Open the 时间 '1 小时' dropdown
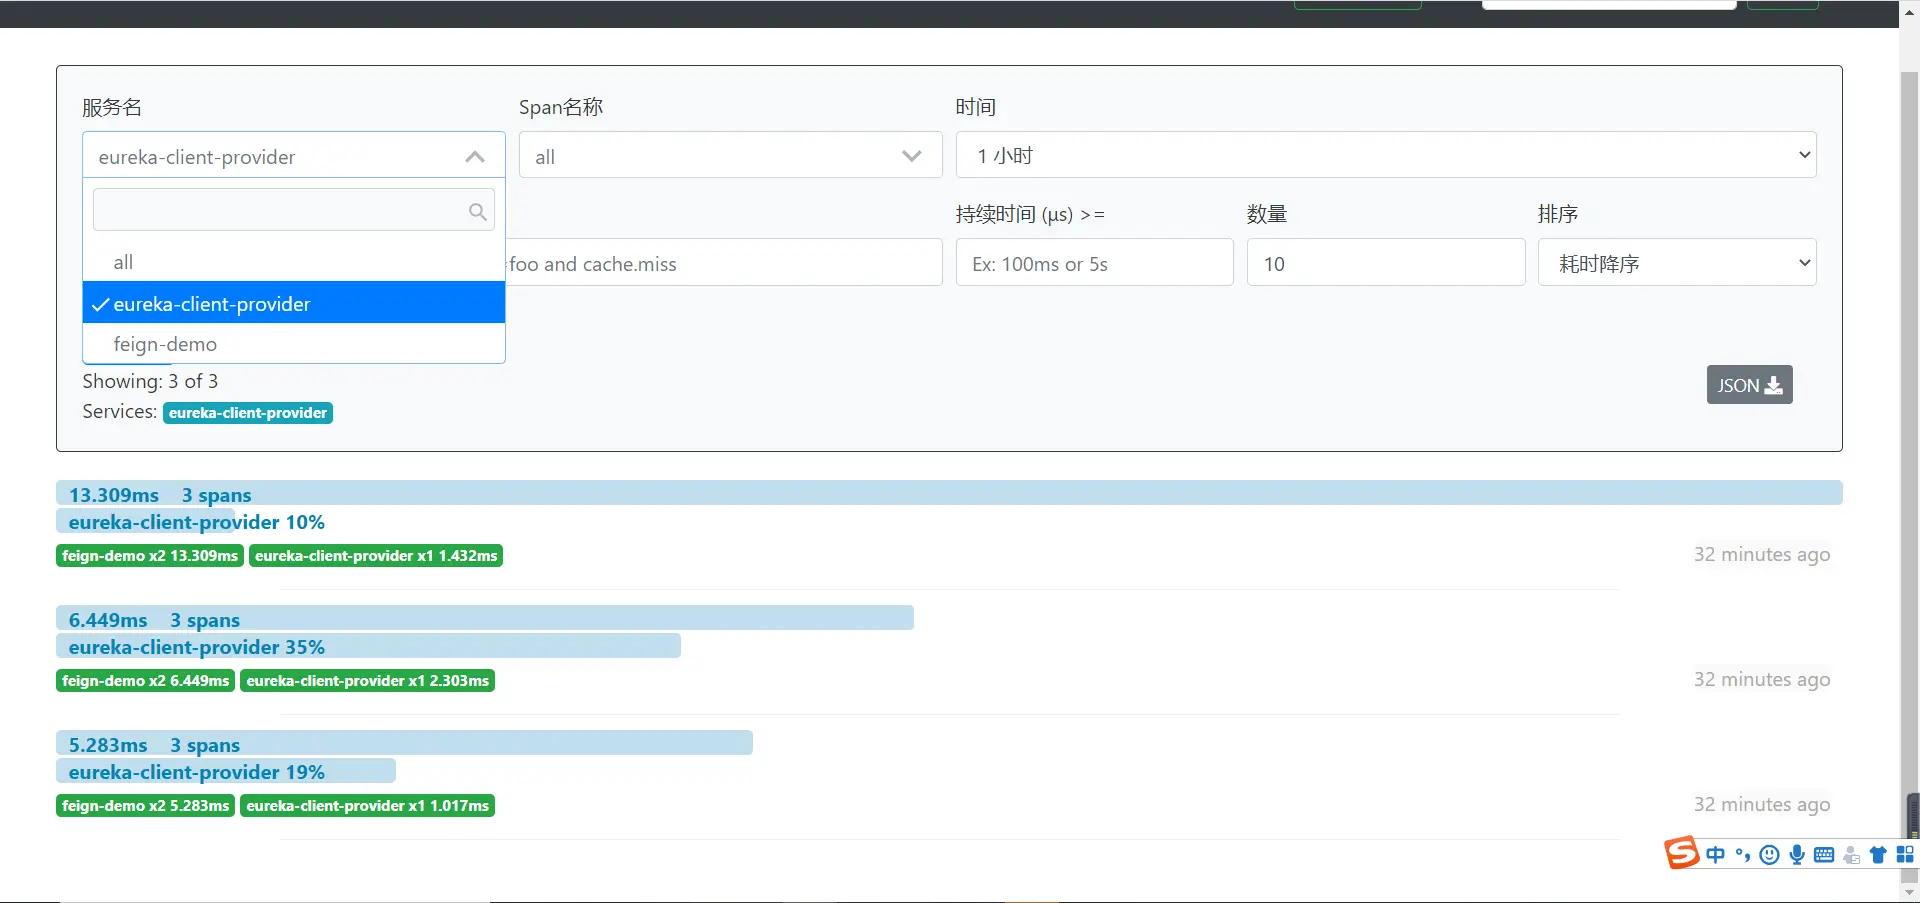 point(1386,155)
